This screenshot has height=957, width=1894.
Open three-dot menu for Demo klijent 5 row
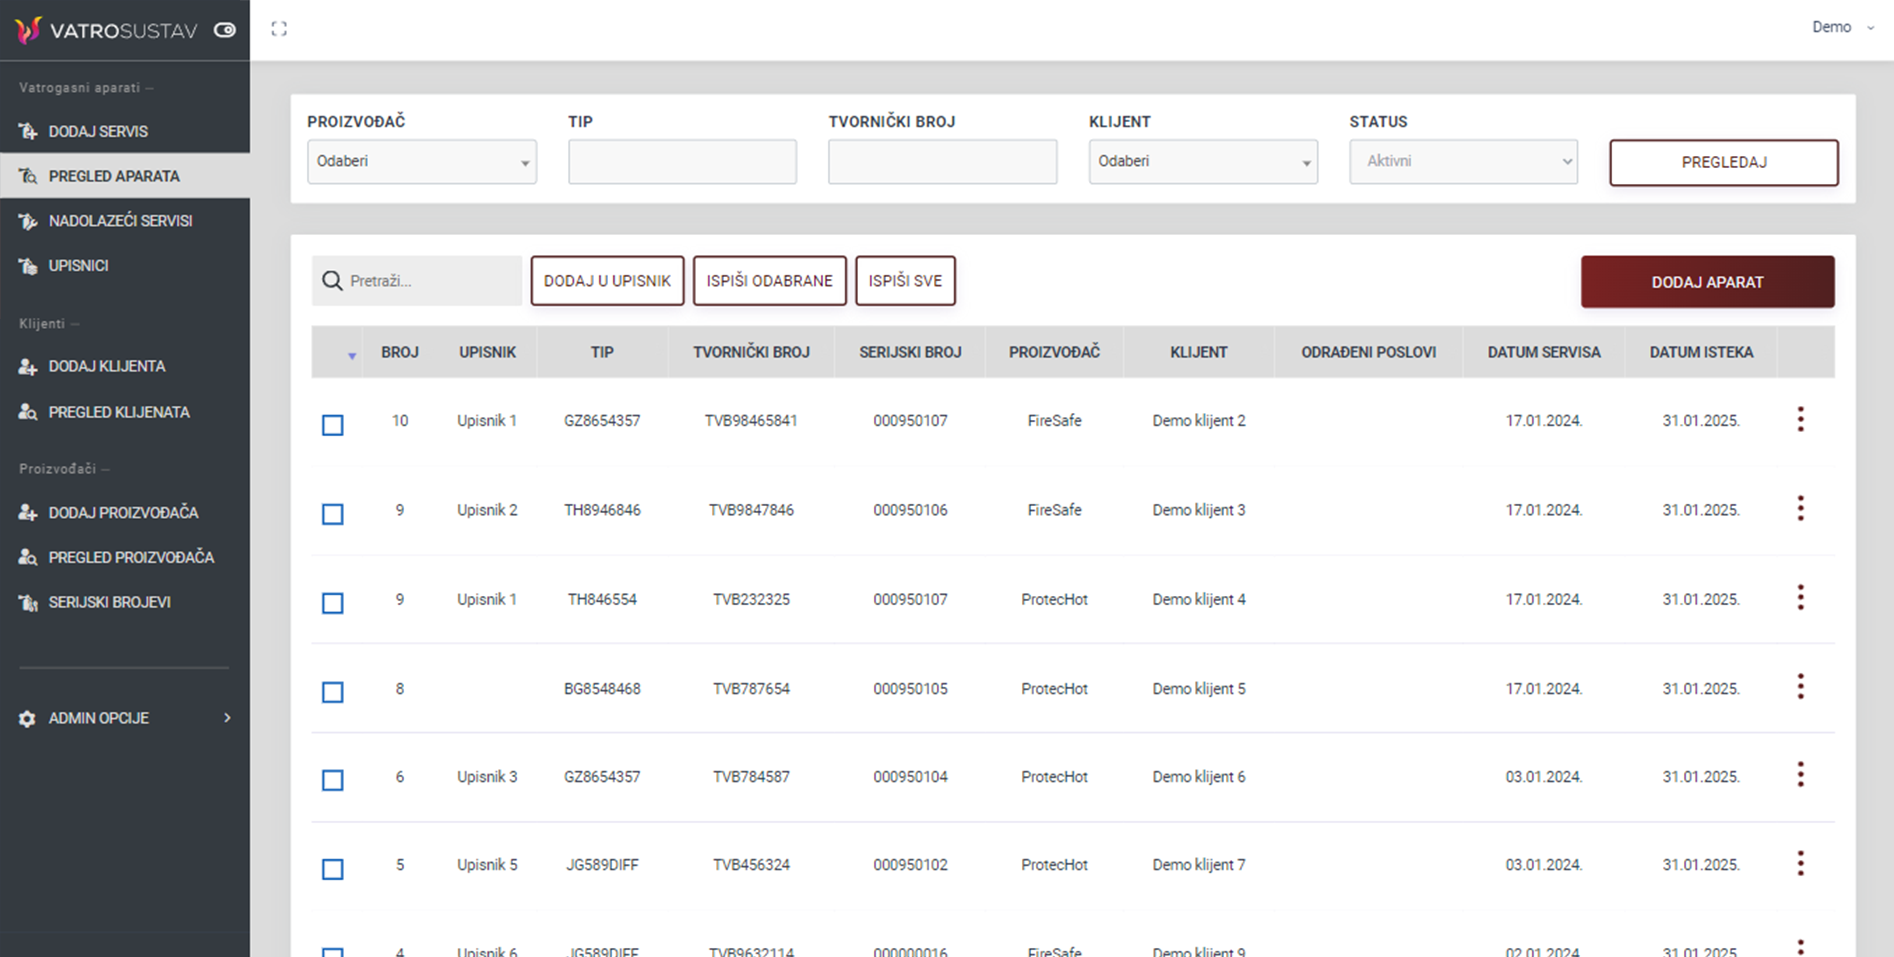pyautogui.click(x=1800, y=687)
